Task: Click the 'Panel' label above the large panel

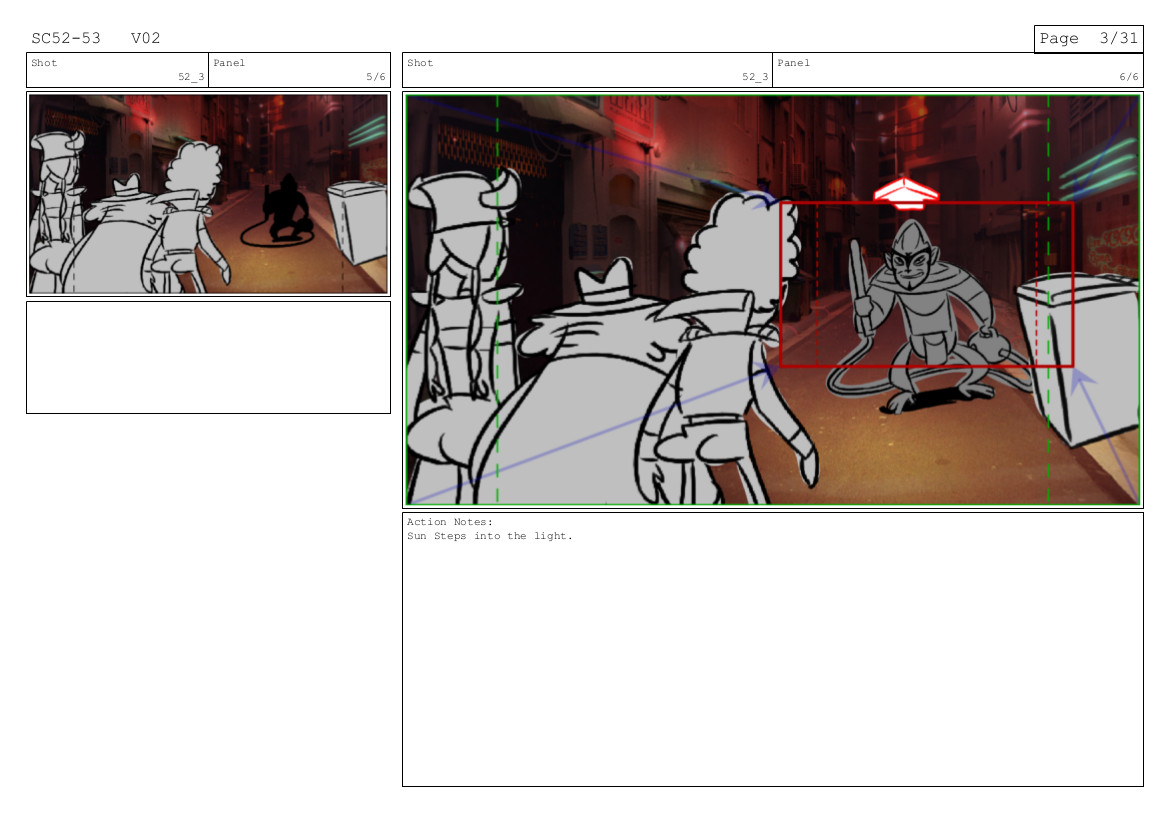Action: (x=793, y=63)
